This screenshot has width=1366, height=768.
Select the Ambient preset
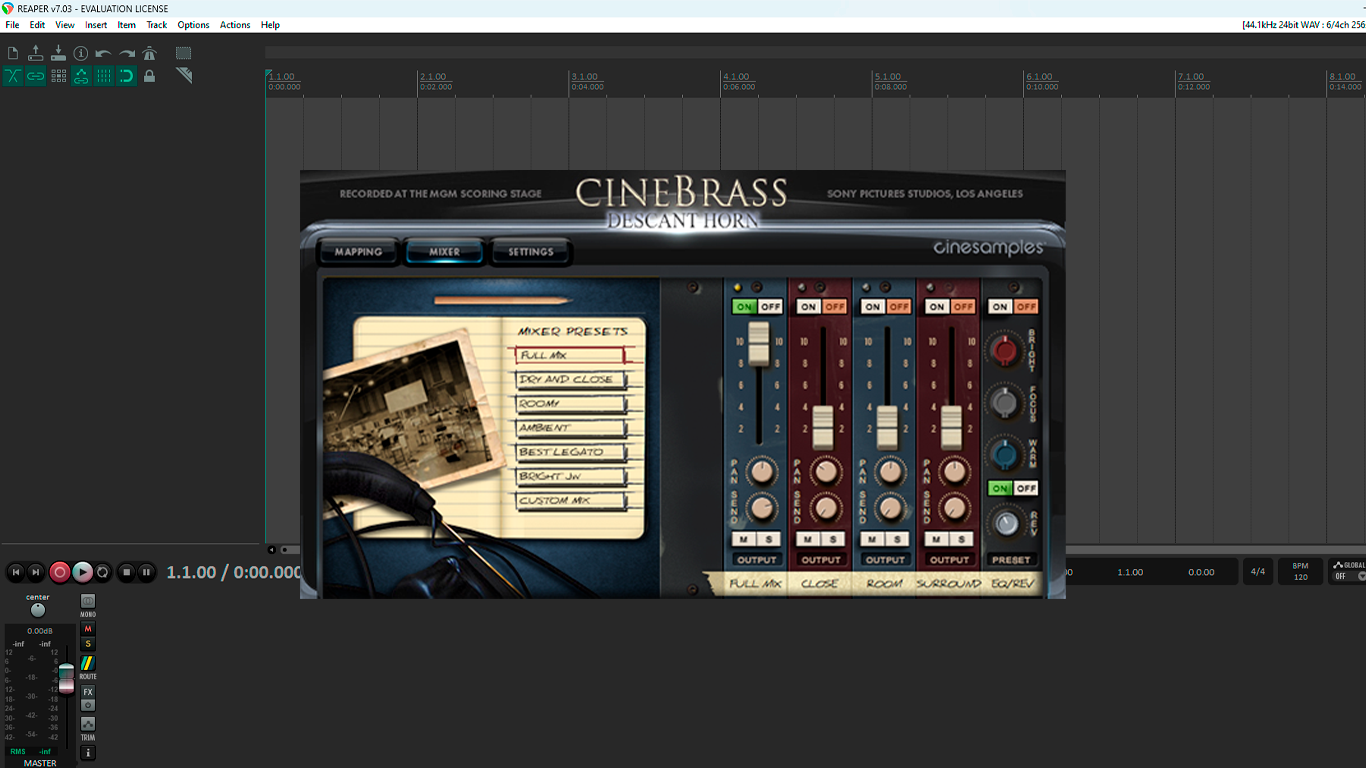click(x=572, y=428)
